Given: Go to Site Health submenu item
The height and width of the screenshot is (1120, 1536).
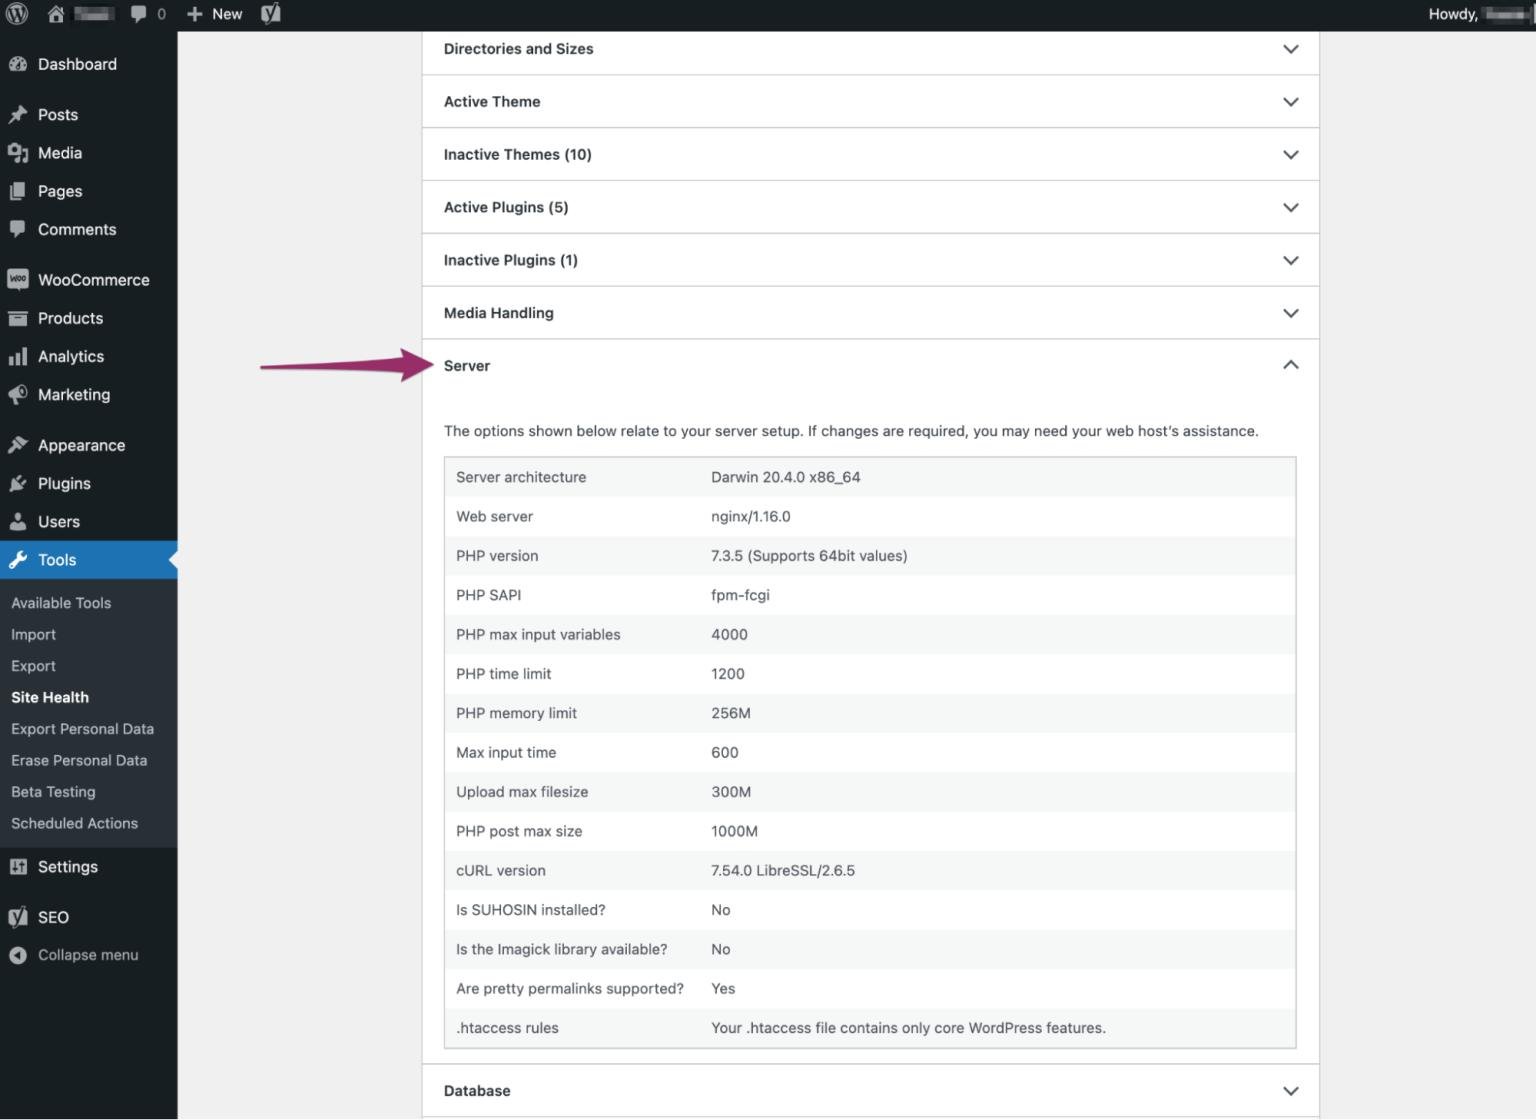Looking at the screenshot, I should pos(50,698).
